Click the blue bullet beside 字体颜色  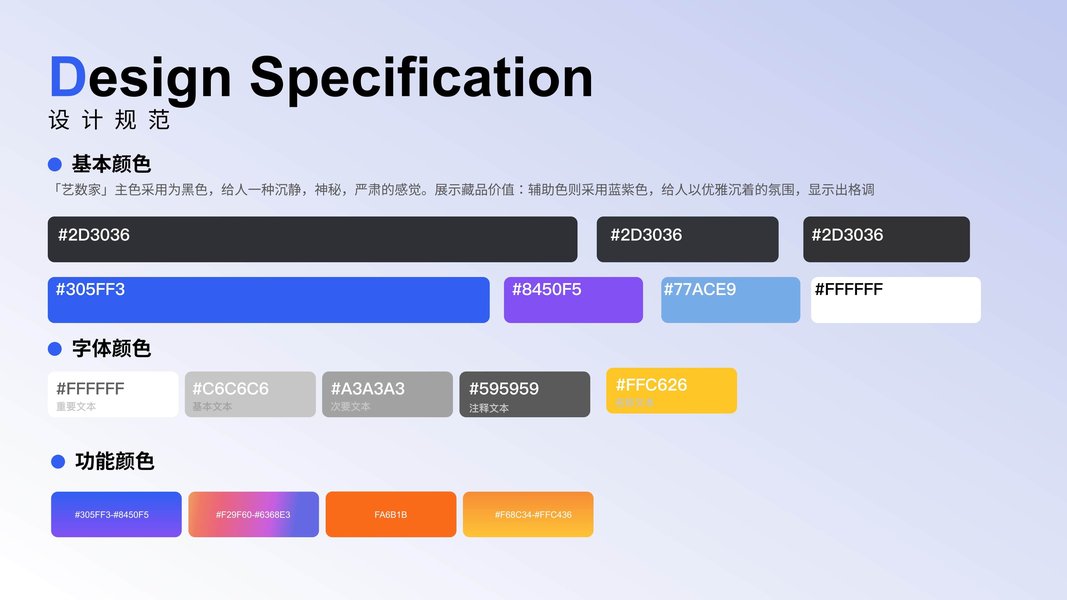[55, 349]
